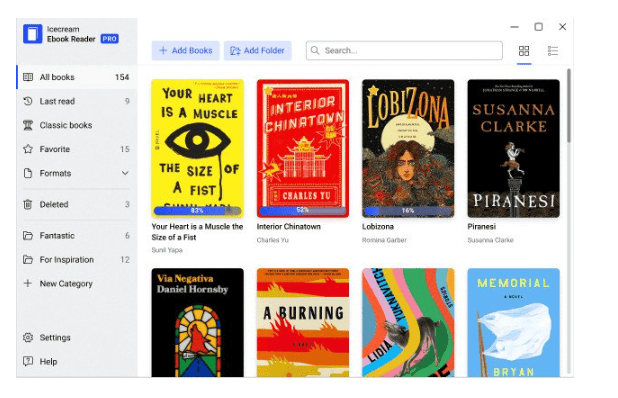
Task: Click the PRO badge
Action: [110, 39]
